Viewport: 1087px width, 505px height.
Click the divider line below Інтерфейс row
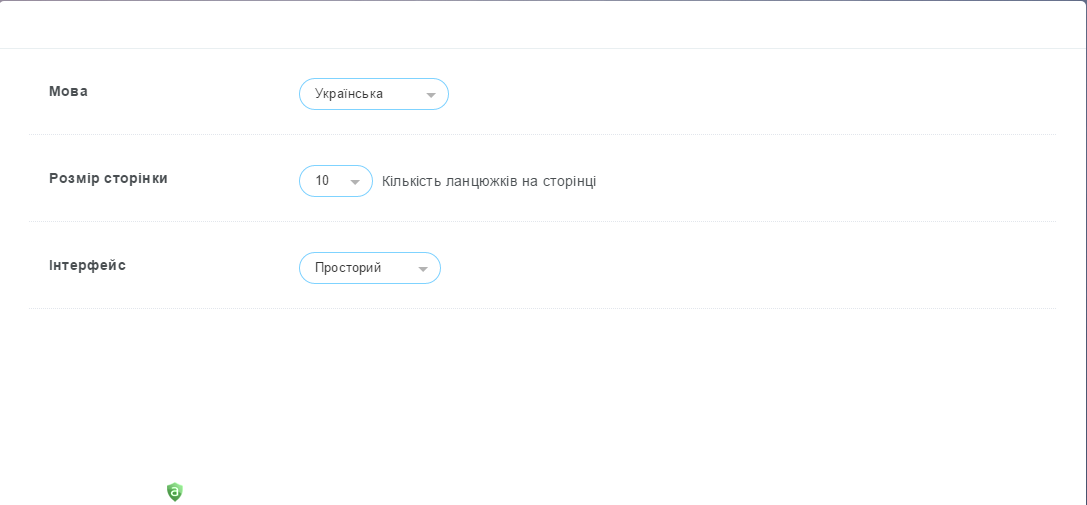(x=542, y=308)
